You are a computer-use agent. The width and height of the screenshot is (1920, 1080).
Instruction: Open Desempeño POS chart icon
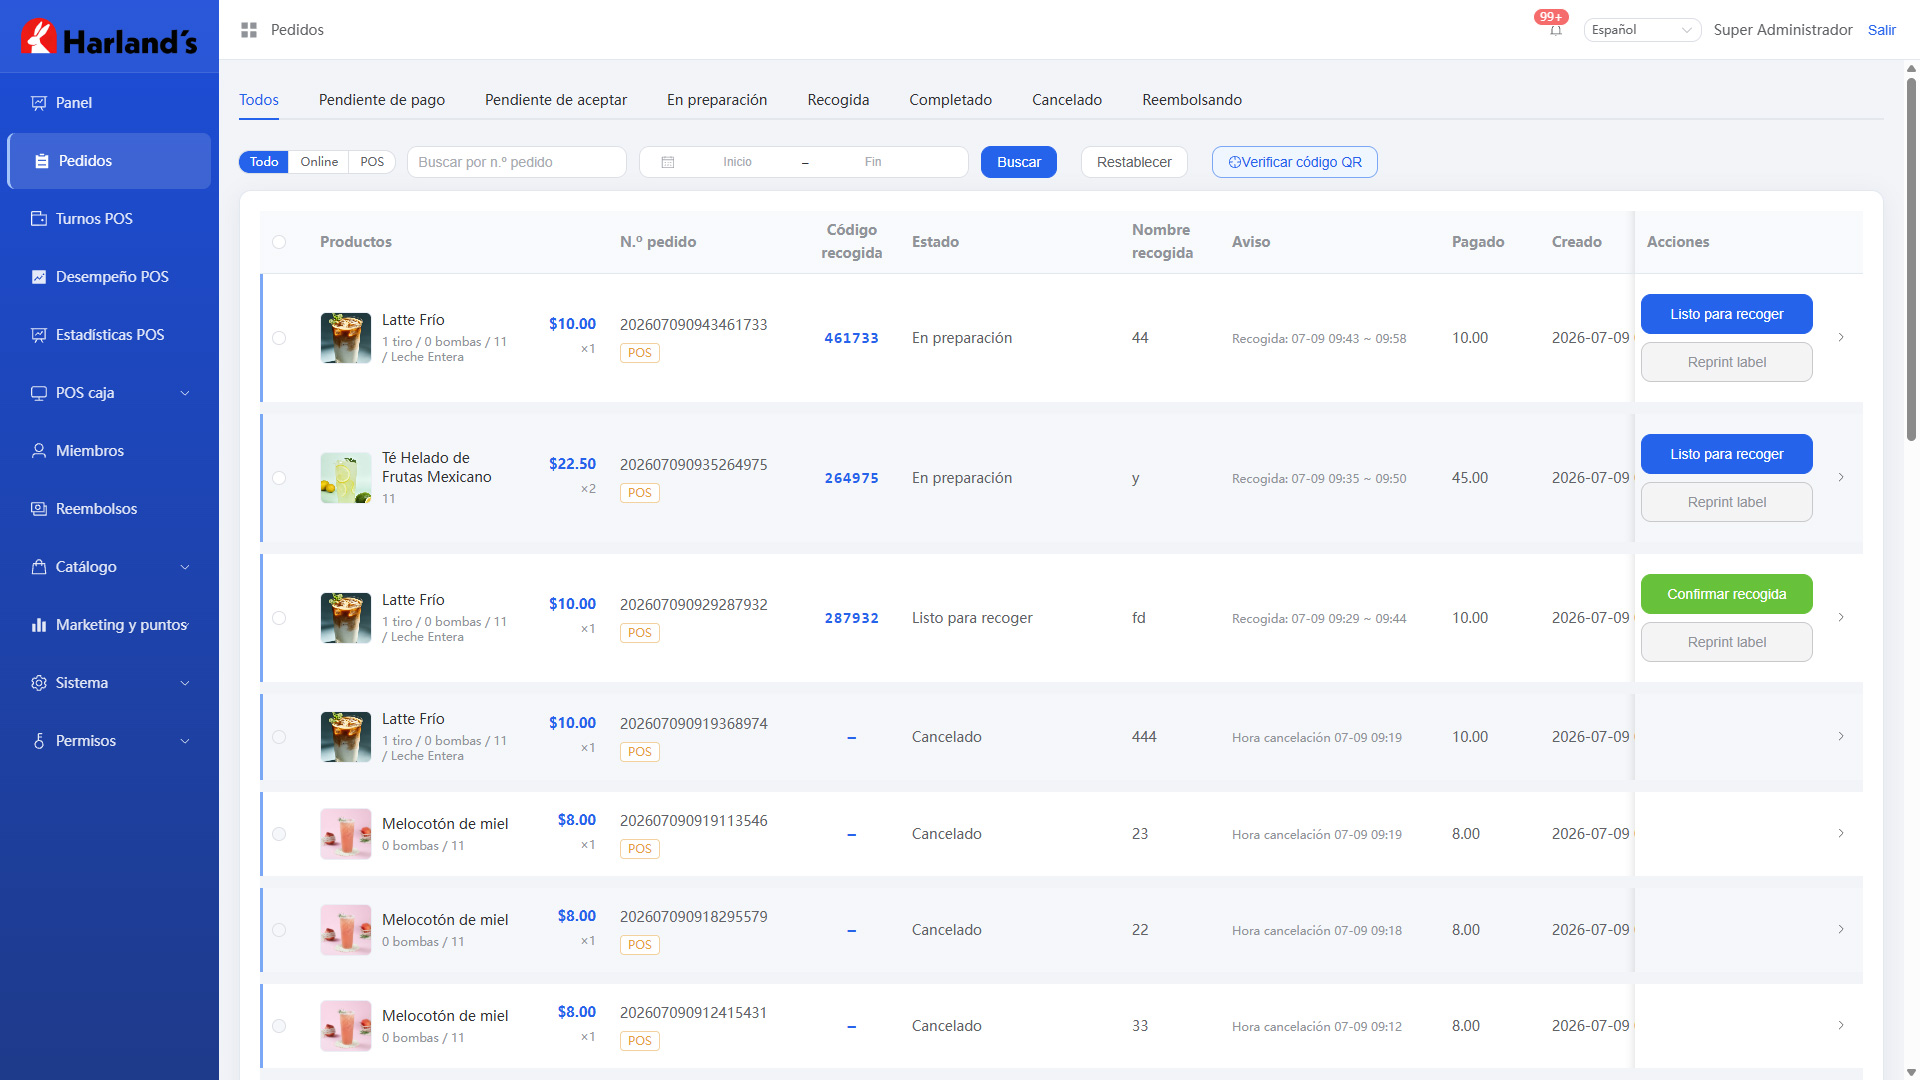click(39, 277)
